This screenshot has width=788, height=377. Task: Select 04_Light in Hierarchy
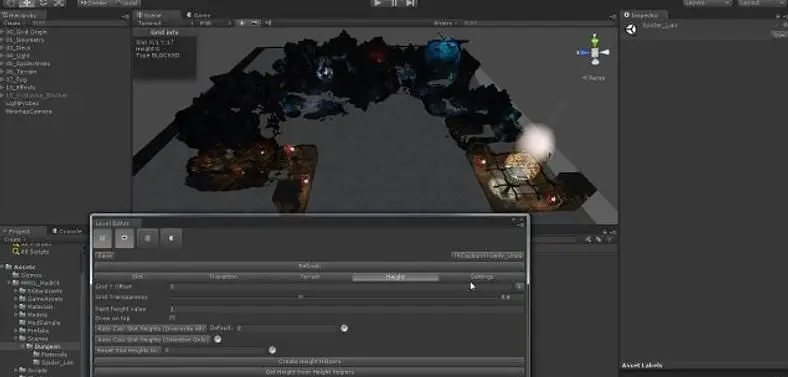(x=19, y=56)
